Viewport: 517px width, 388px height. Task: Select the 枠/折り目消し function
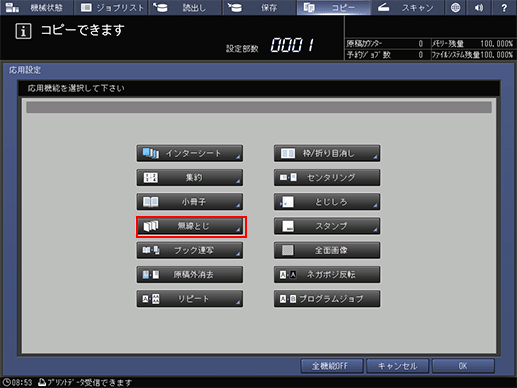327,153
